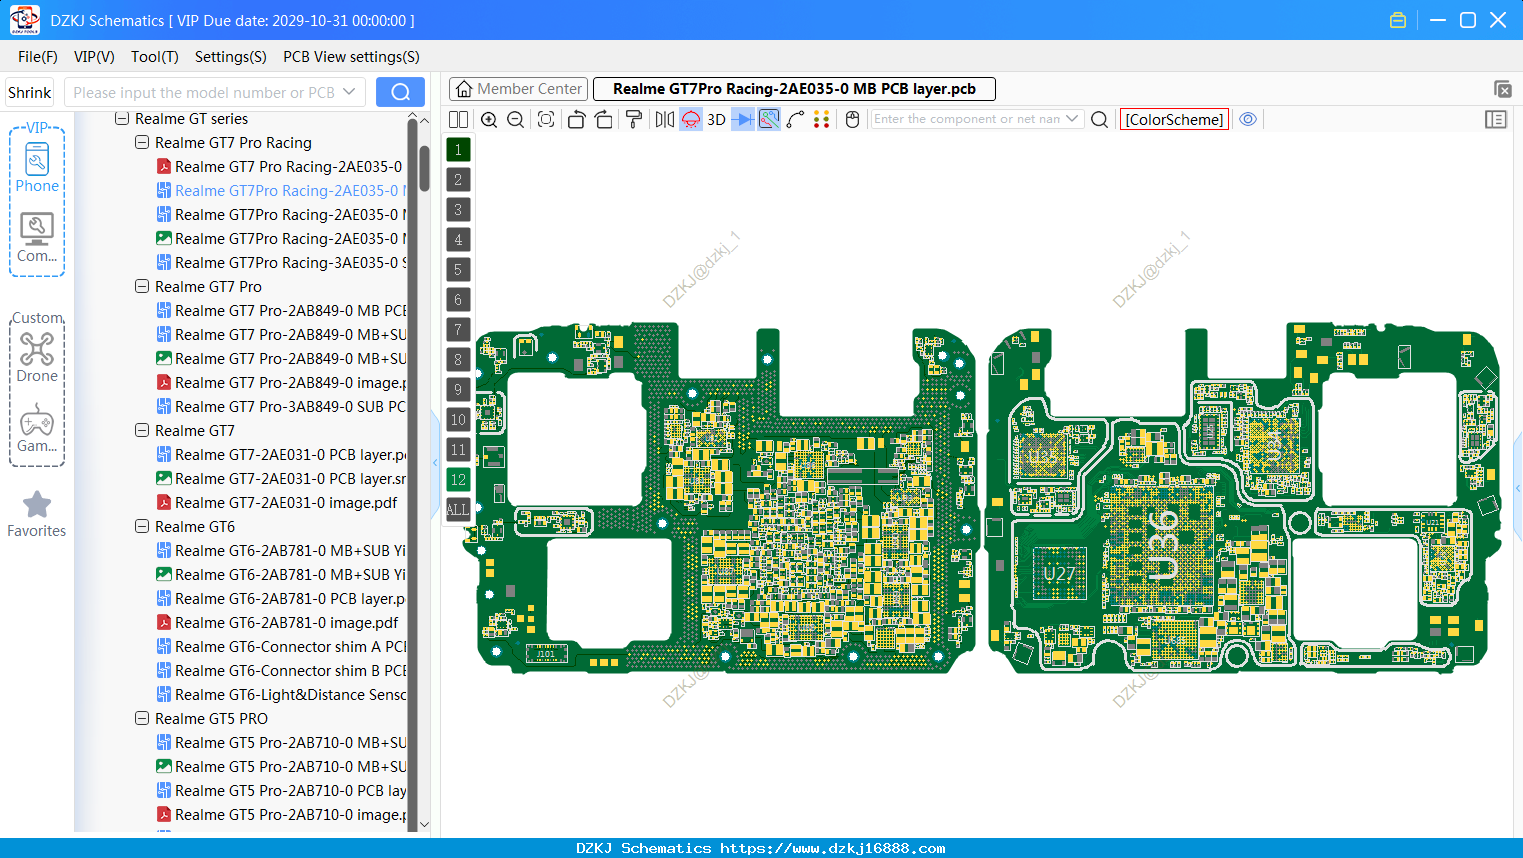This screenshot has height=858, width=1523.
Task: Click the tree panel vertical scrollbar
Action: coord(425,168)
